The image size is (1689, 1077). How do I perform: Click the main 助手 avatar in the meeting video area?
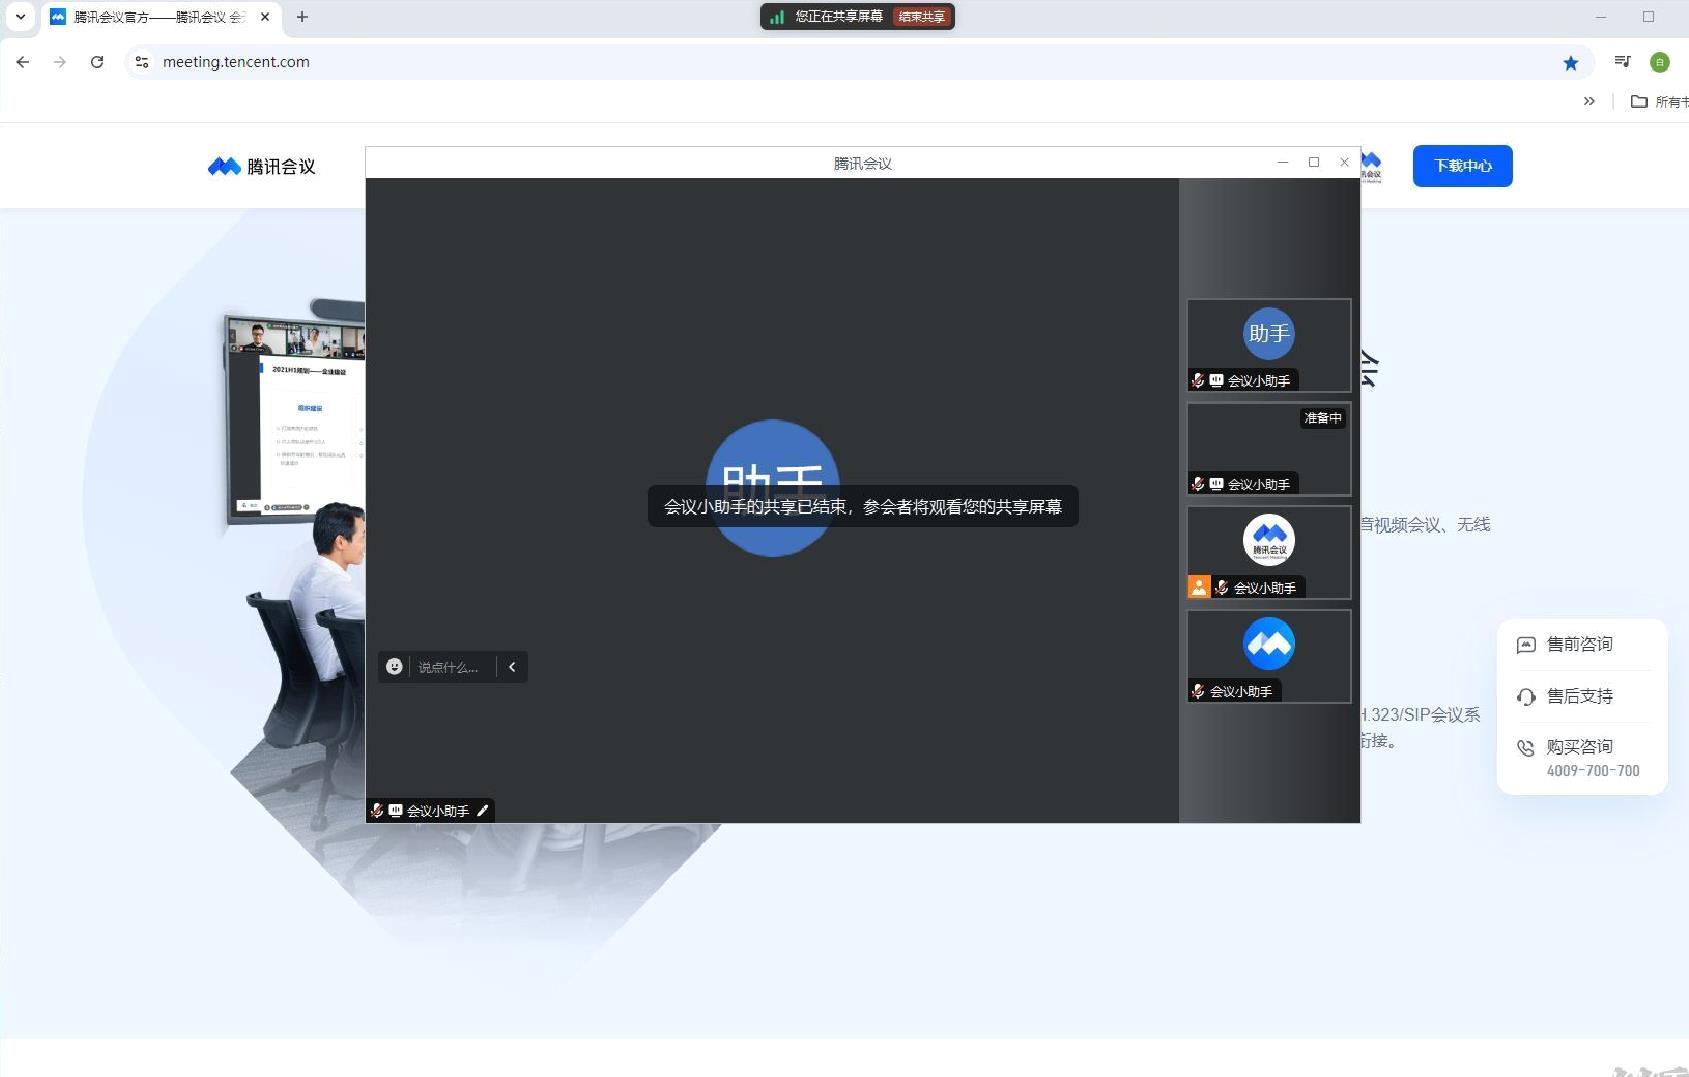773,488
